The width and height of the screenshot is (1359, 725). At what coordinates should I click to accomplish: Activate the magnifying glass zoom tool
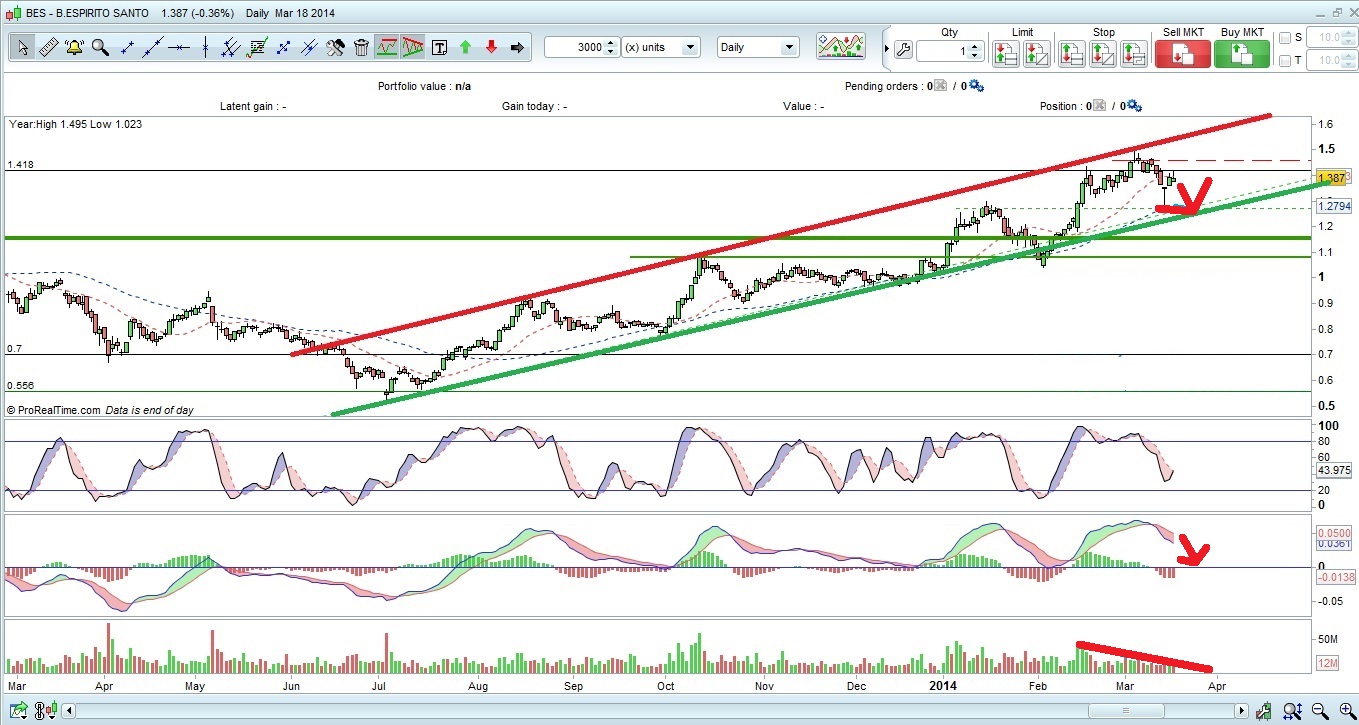click(100, 47)
